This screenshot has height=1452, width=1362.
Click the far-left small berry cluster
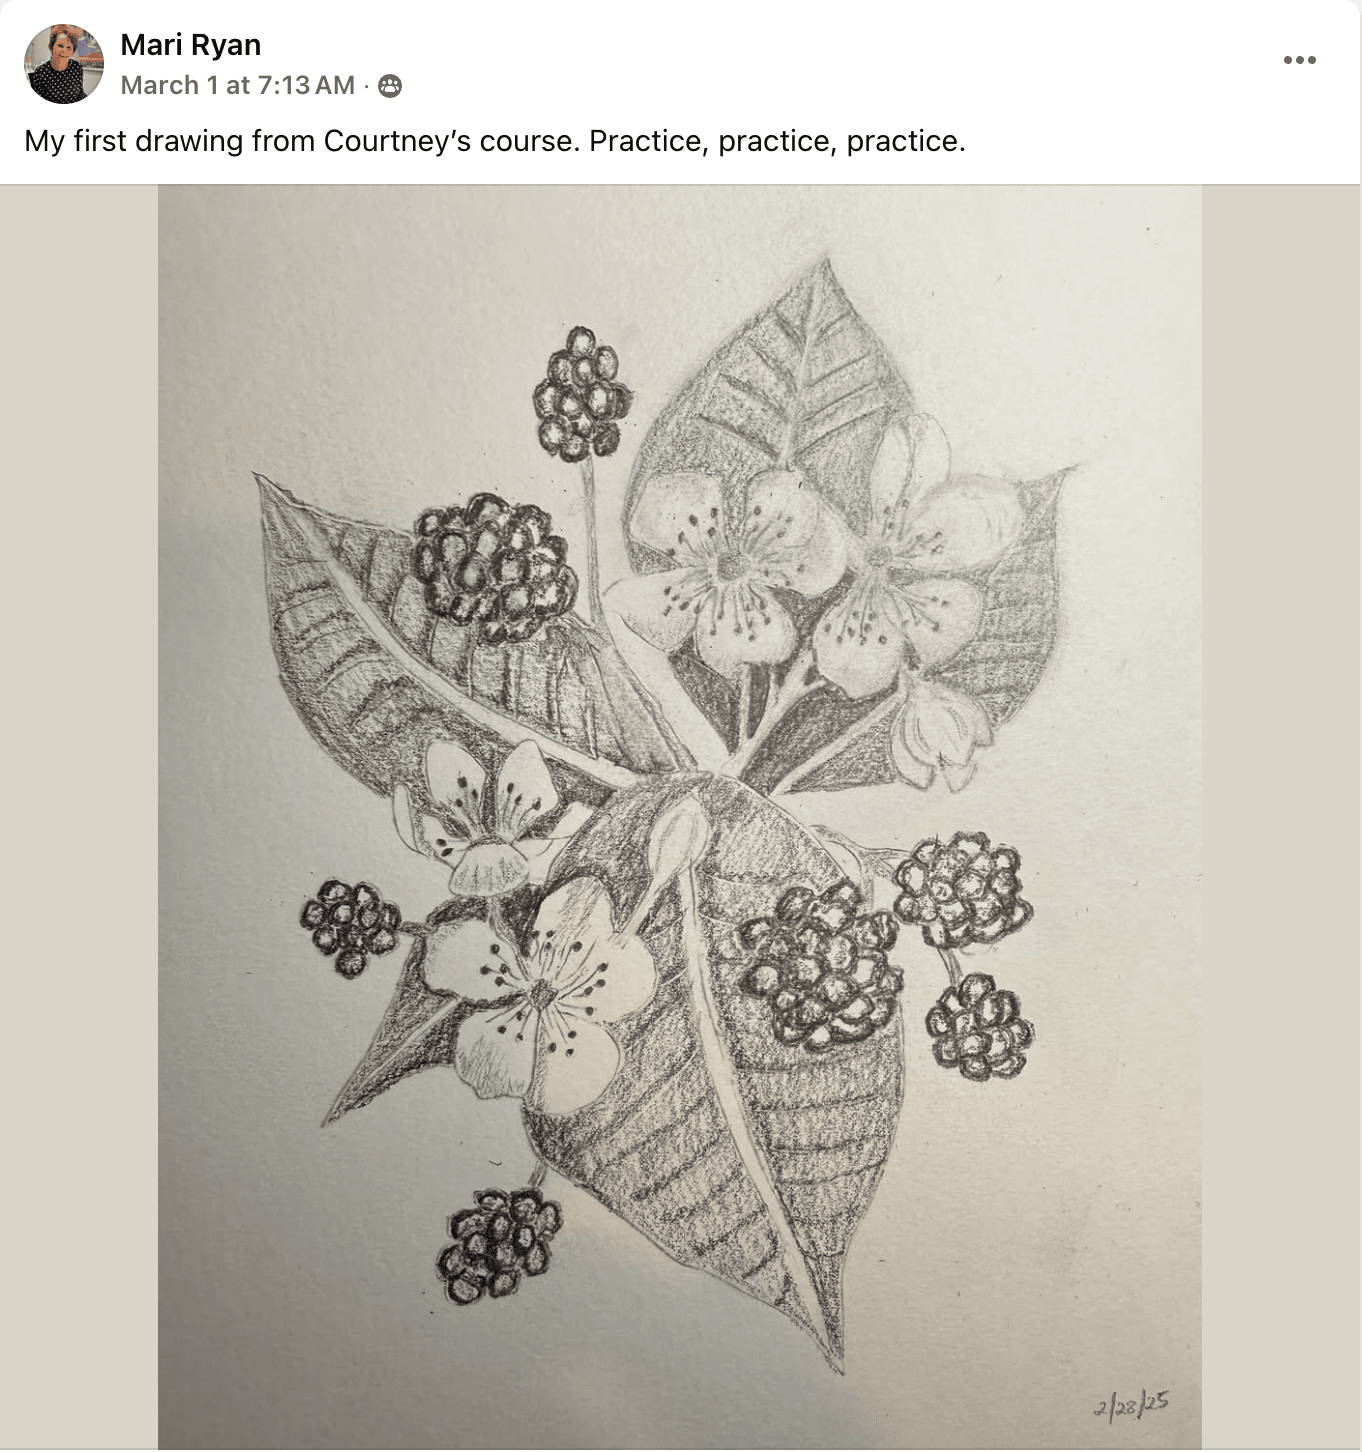(x=350, y=927)
